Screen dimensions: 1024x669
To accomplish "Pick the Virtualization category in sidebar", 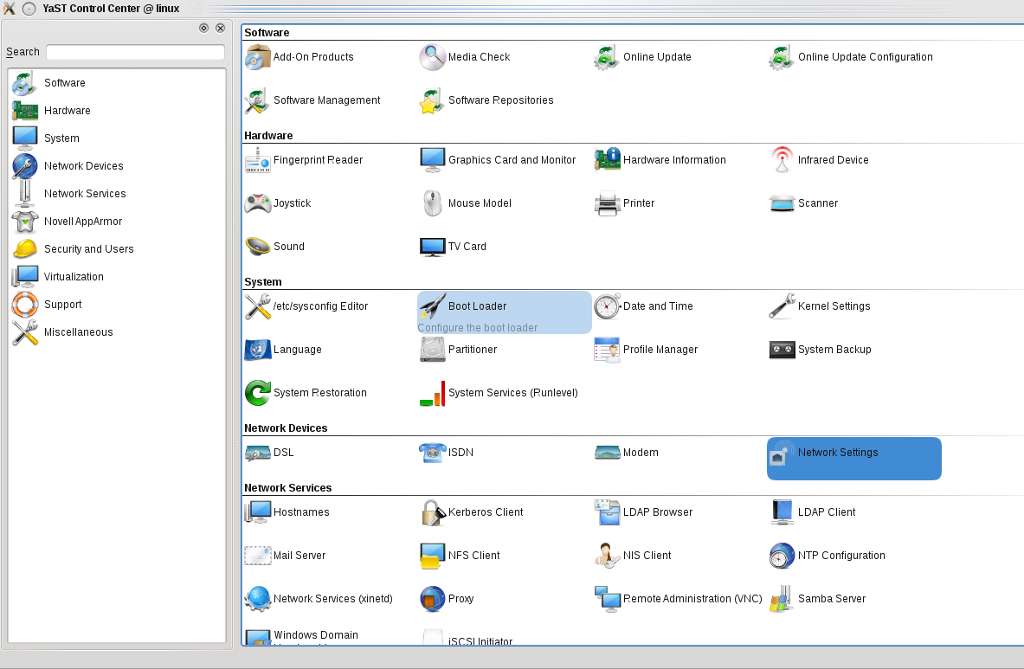I will pyautogui.click(x=73, y=277).
